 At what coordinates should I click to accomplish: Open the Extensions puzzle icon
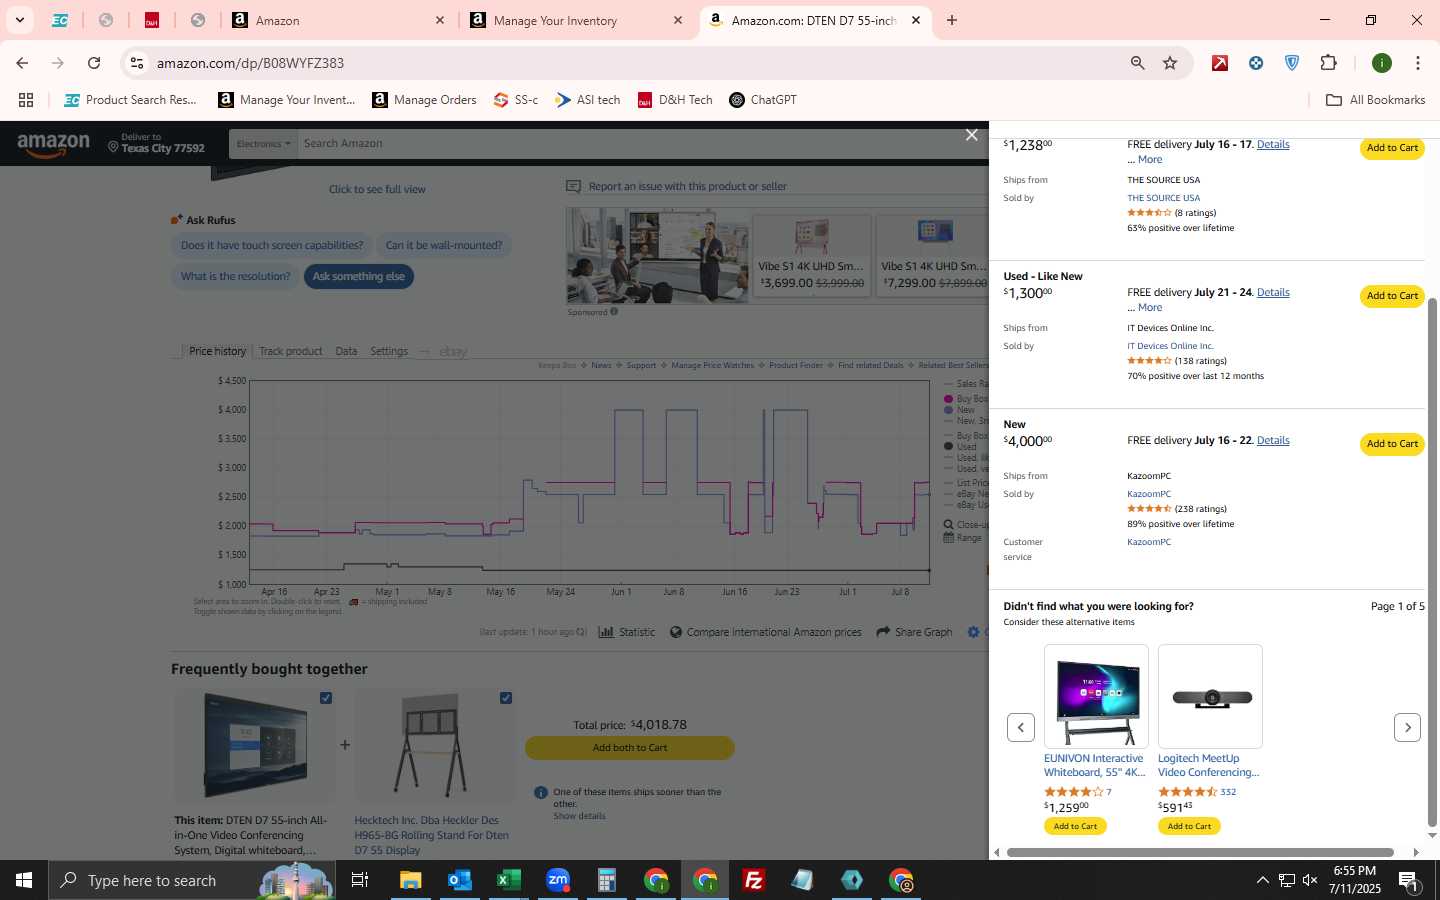click(1328, 63)
